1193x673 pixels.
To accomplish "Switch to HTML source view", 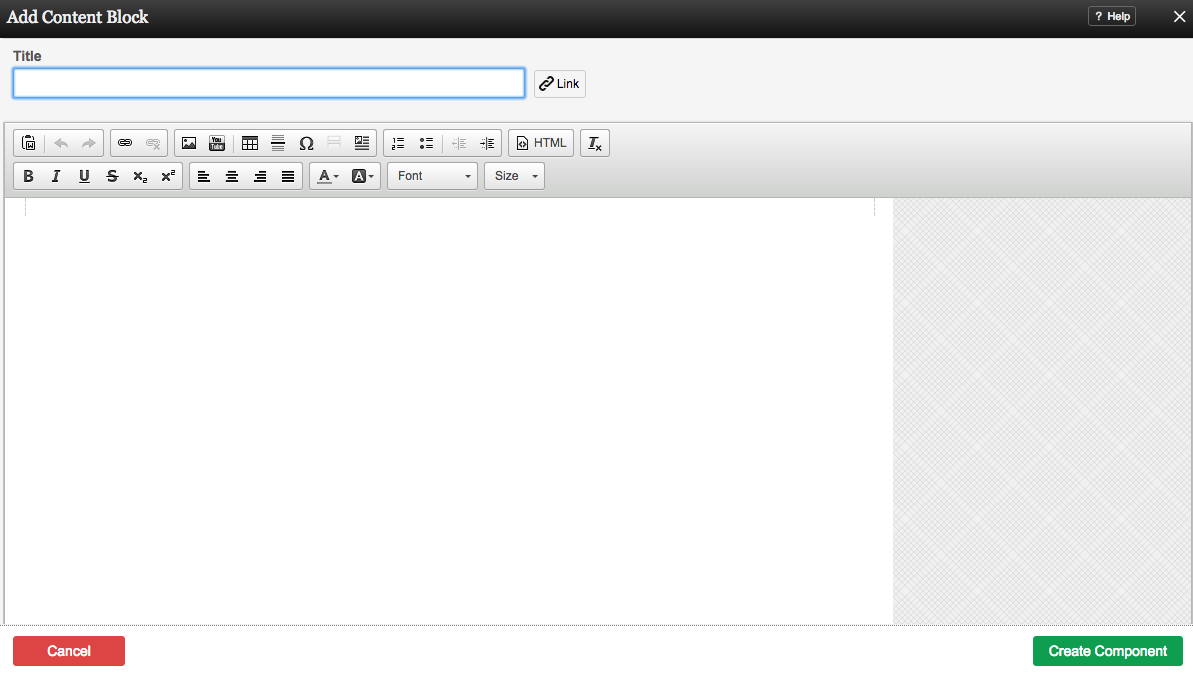I will click(x=541, y=143).
